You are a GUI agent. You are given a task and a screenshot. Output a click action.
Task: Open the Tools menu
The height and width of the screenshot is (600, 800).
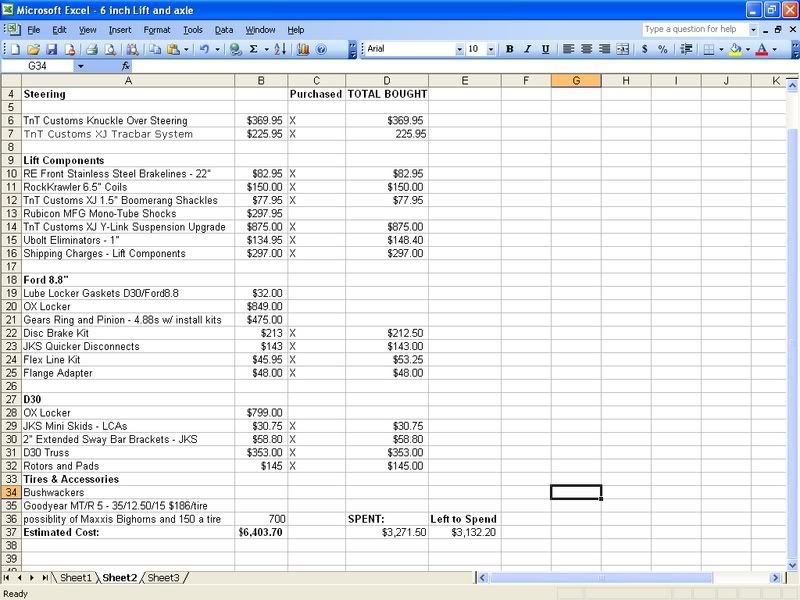(x=193, y=30)
